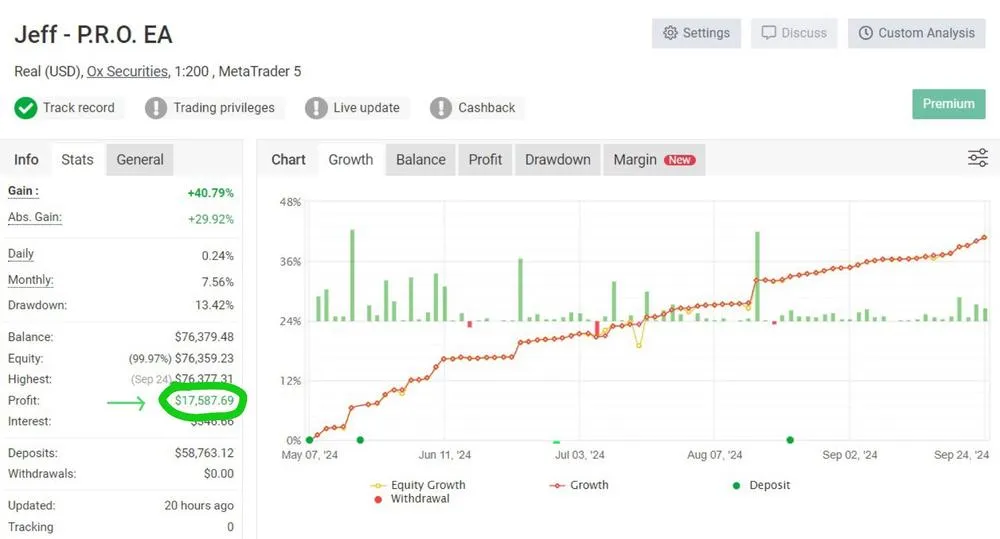The width and height of the screenshot is (1000, 539).
Task: Open chart filter sliders icon
Action: pyautogui.click(x=978, y=158)
